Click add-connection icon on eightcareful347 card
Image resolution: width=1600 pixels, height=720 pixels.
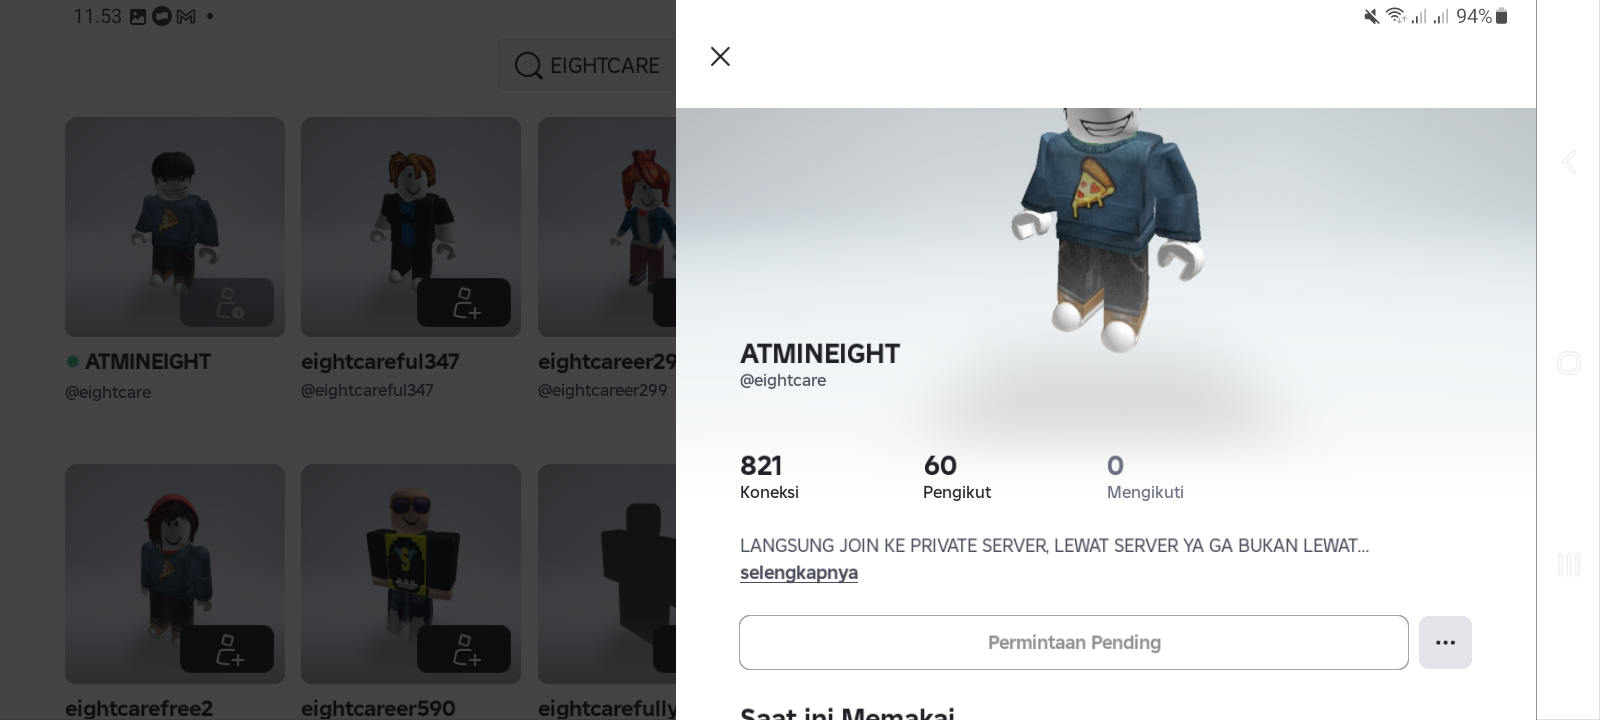(464, 302)
